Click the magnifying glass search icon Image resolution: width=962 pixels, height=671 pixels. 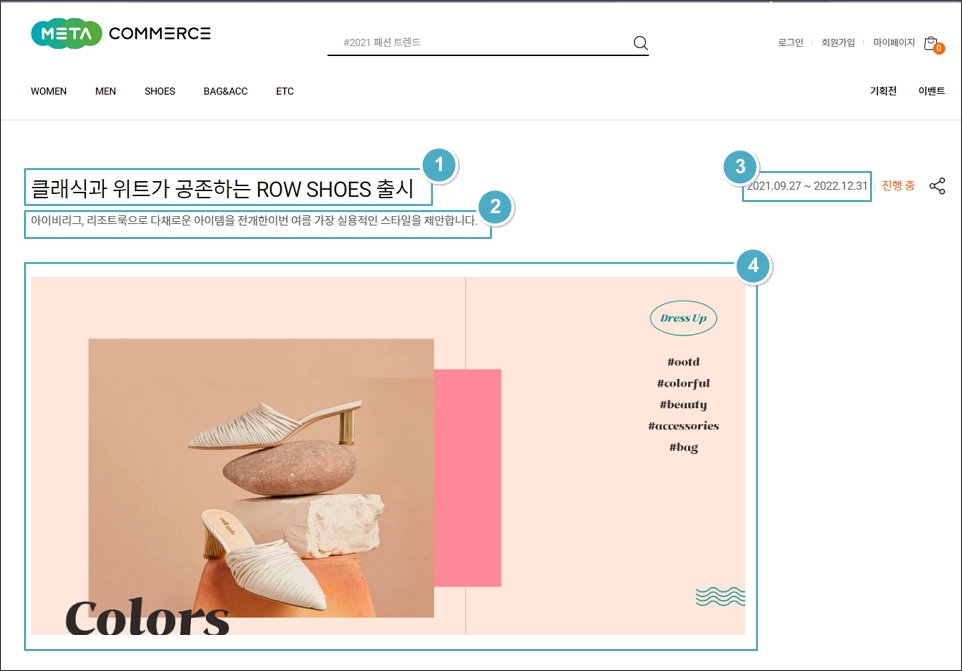coord(640,43)
